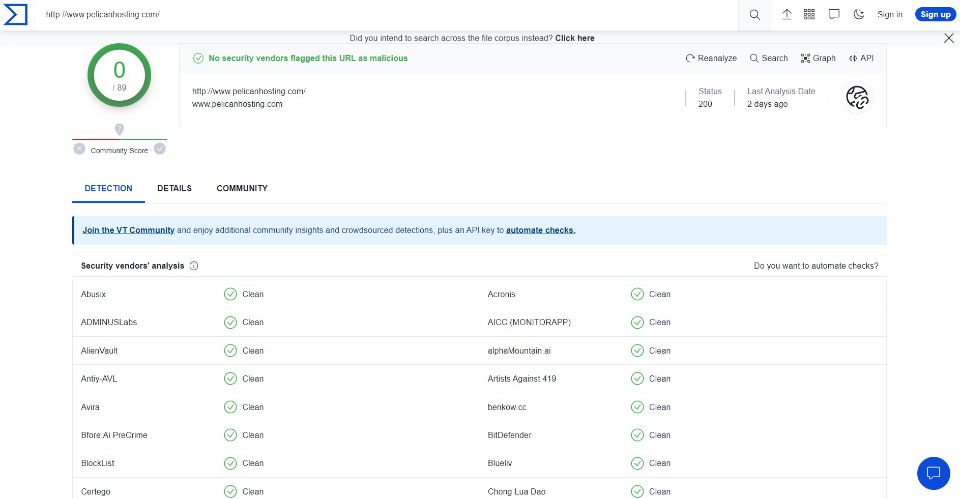The width and height of the screenshot is (960, 499).
Task: Click the Status 200 value
Action: (705, 104)
